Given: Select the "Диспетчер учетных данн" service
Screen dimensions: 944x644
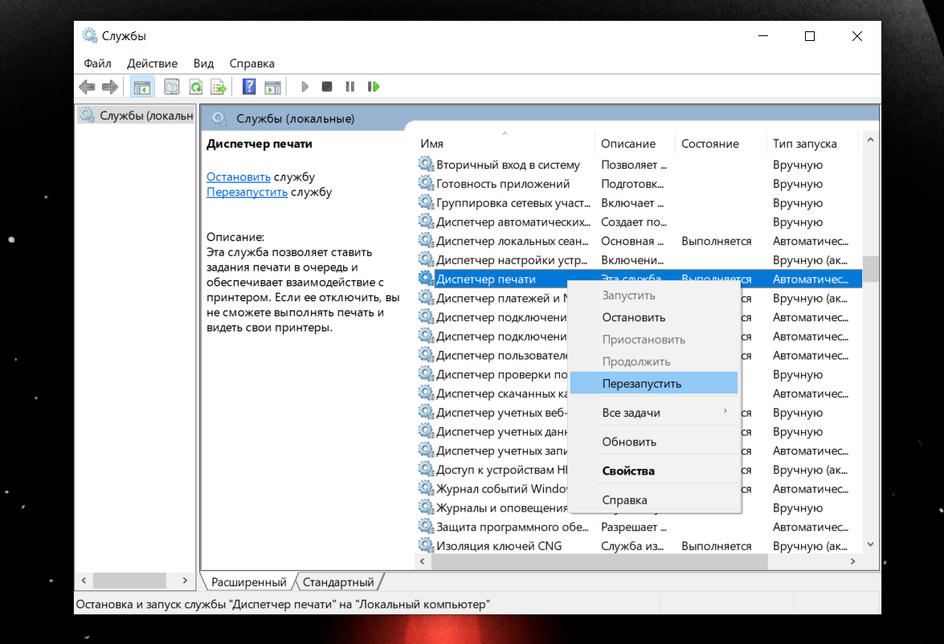Looking at the screenshot, I should (x=502, y=432).
